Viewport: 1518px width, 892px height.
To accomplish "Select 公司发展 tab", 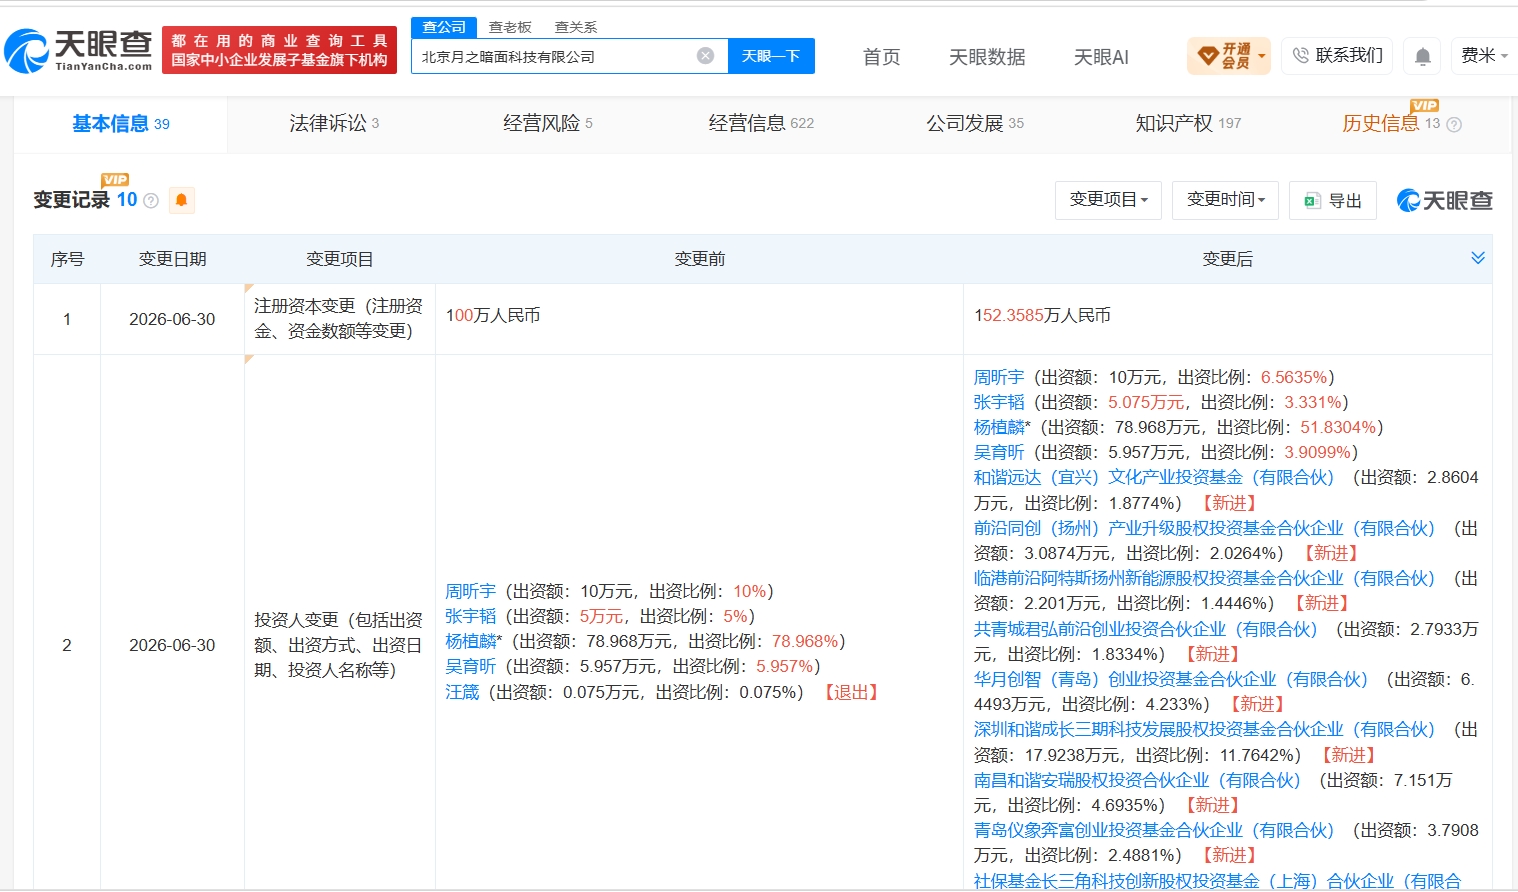I will tap(975, 123).
